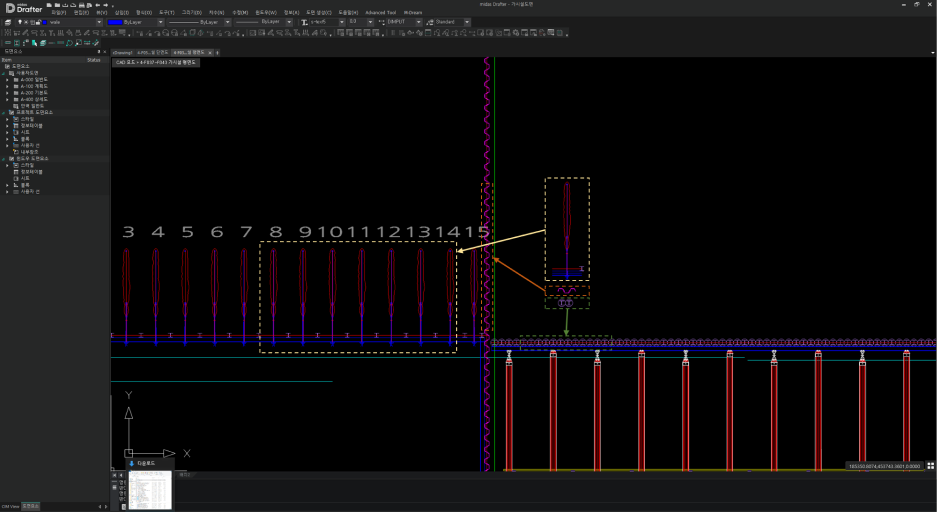Open the 편집(E) menu
937x512 pixels.
tap(81, 13)
